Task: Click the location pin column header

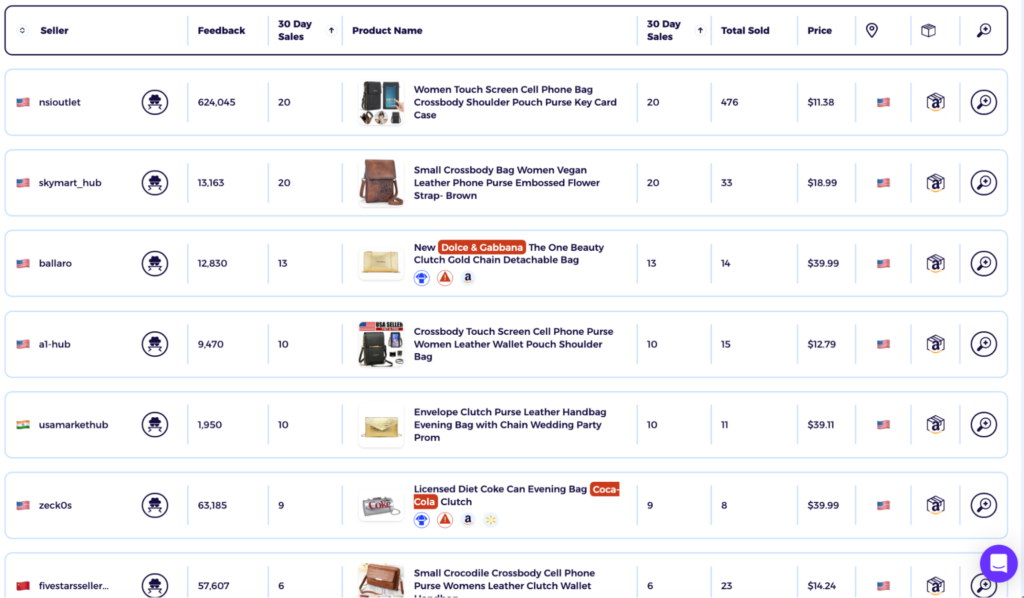Action: [x=872, y=30]
